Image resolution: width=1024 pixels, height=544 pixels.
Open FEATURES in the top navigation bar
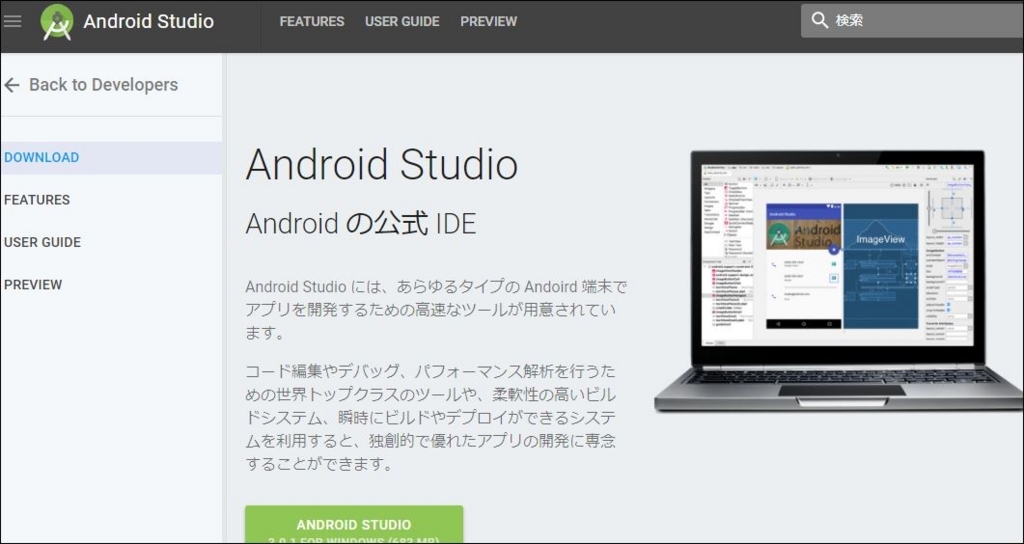[312, 22]
